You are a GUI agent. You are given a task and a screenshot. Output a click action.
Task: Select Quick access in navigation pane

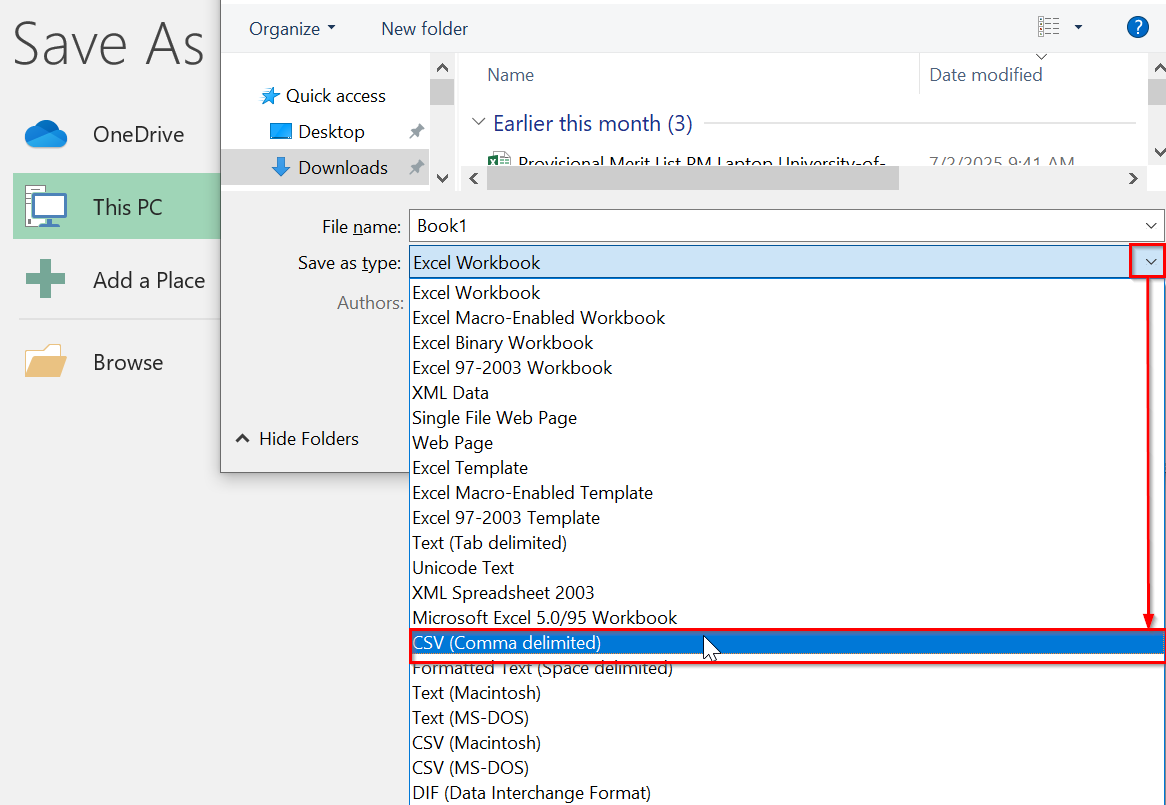pos(335,96)
